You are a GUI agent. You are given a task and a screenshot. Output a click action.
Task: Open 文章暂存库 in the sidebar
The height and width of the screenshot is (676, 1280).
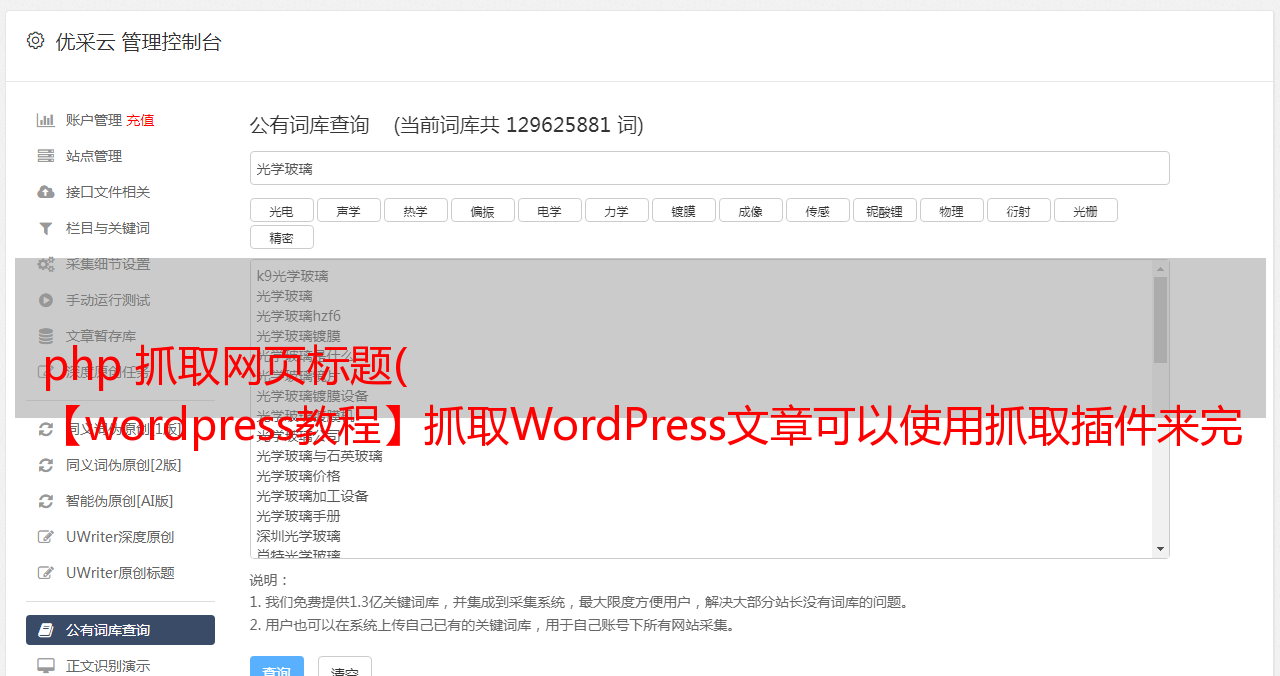coord(101,336)
